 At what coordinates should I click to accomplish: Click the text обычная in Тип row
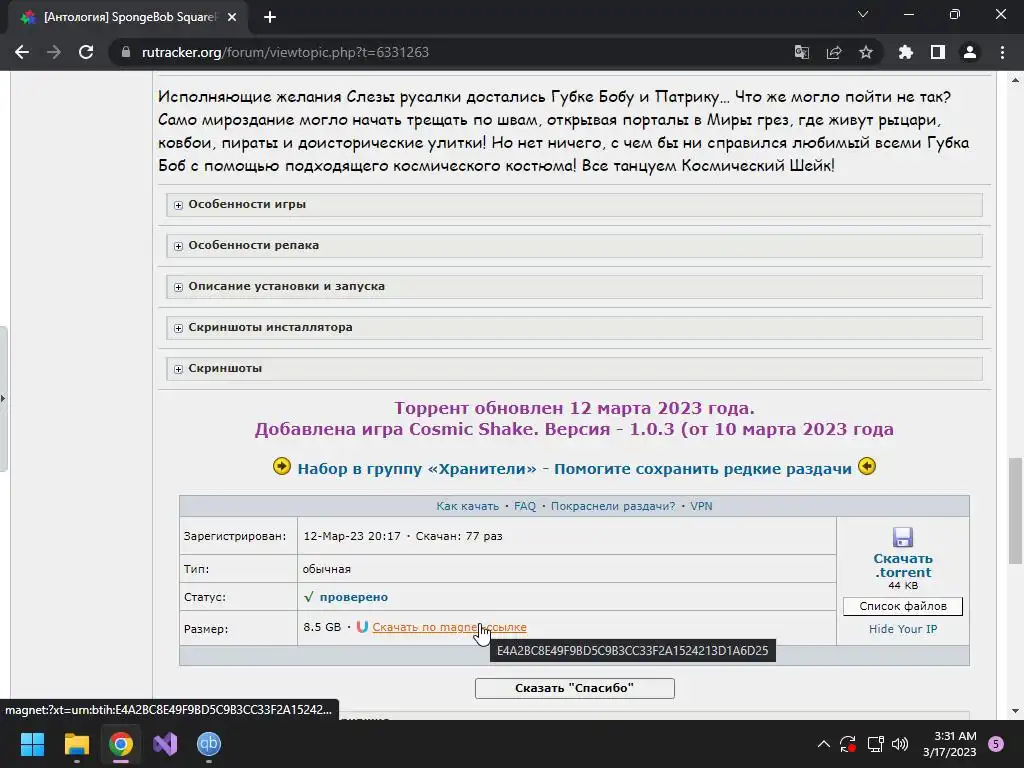point(327,569)
